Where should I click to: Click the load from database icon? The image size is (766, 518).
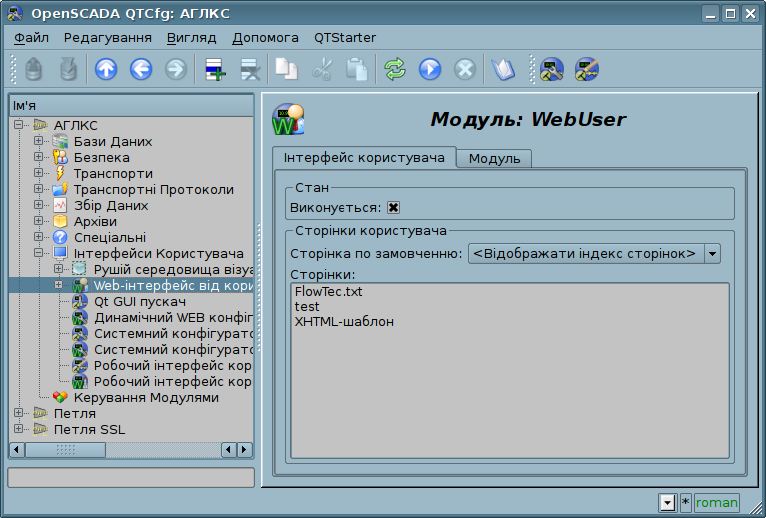tap(35, 69)
